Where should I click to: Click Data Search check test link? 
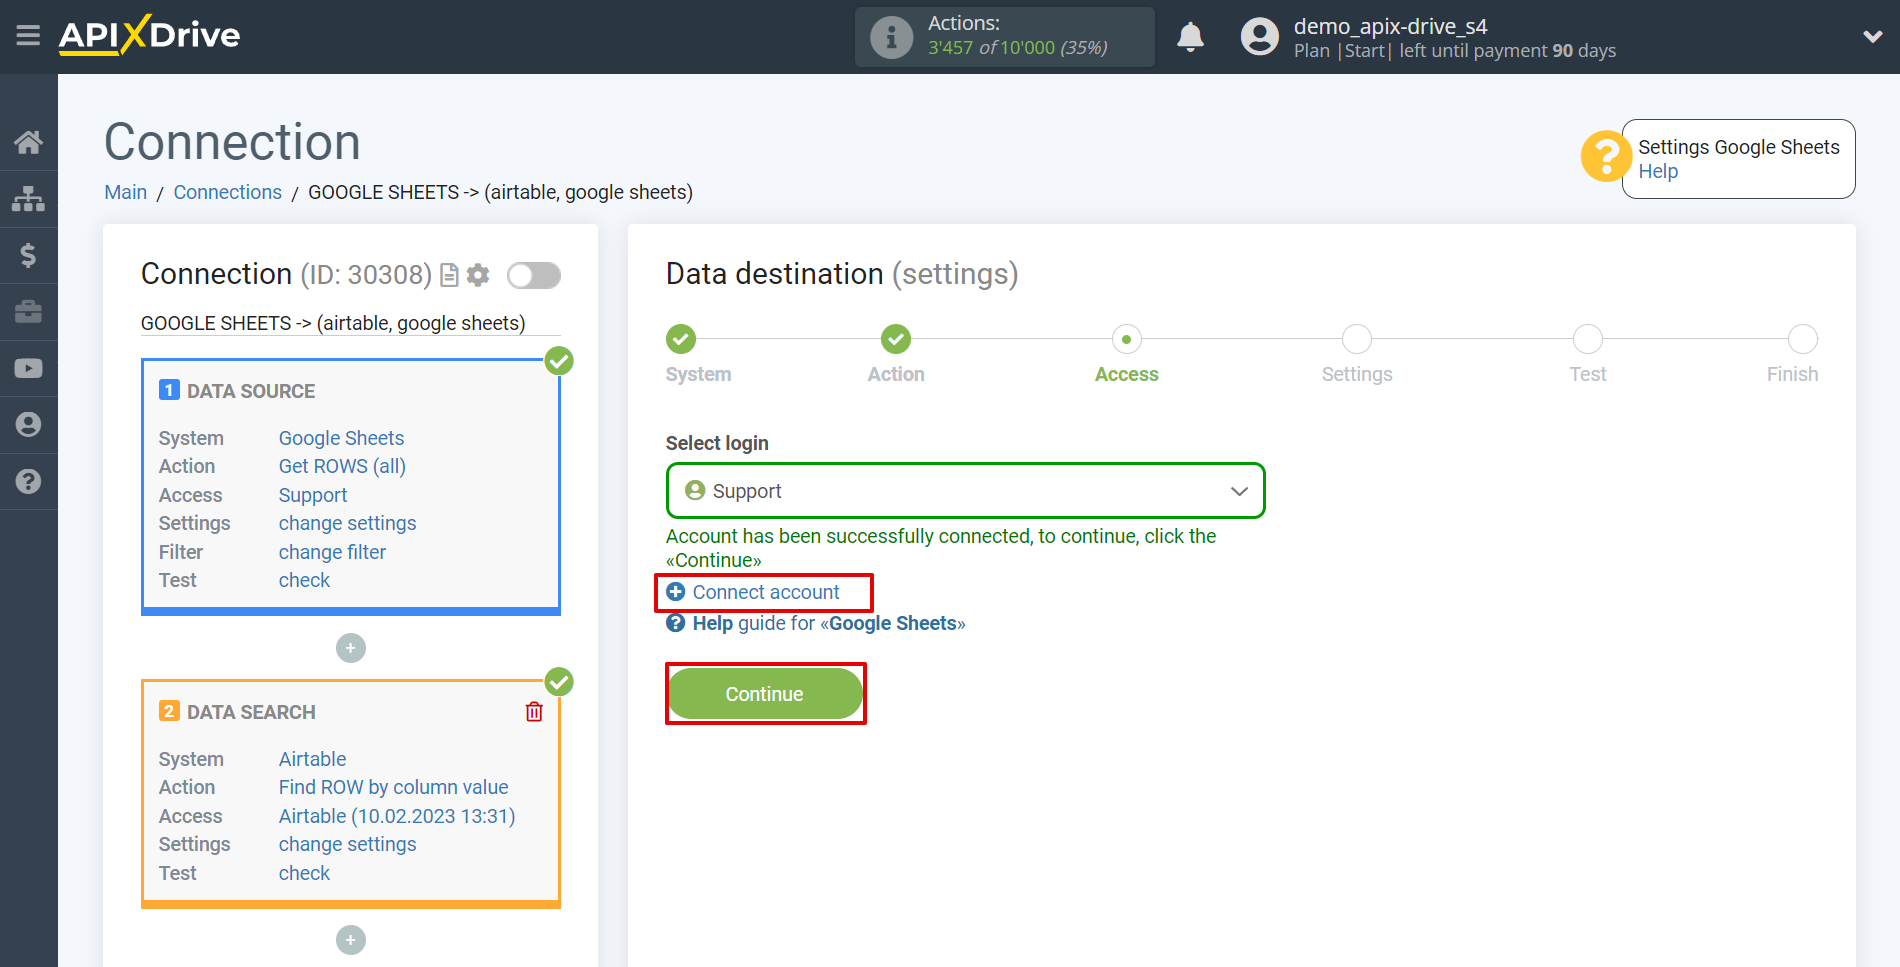click(304, 873)
